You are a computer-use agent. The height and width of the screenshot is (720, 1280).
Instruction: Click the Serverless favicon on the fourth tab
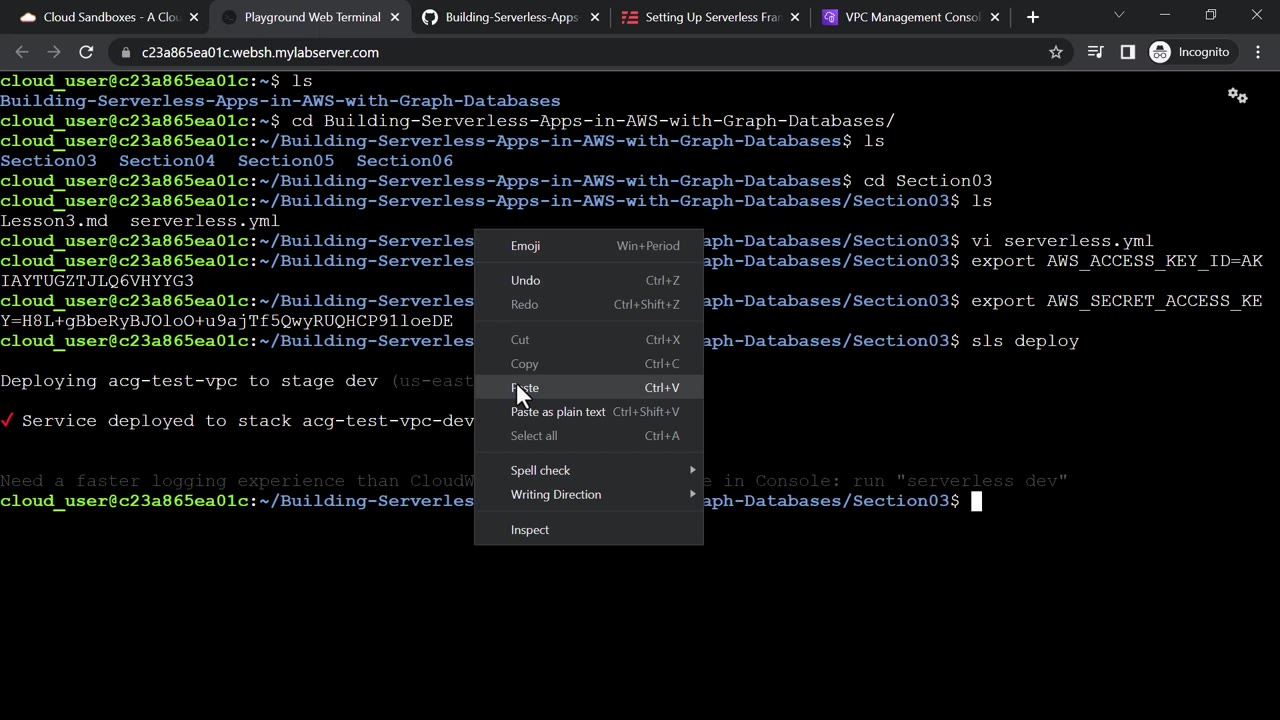point(630,17)
